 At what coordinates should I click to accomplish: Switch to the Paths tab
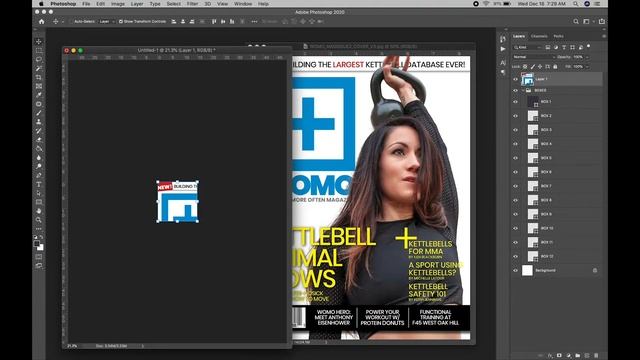(x=558, y=36)
